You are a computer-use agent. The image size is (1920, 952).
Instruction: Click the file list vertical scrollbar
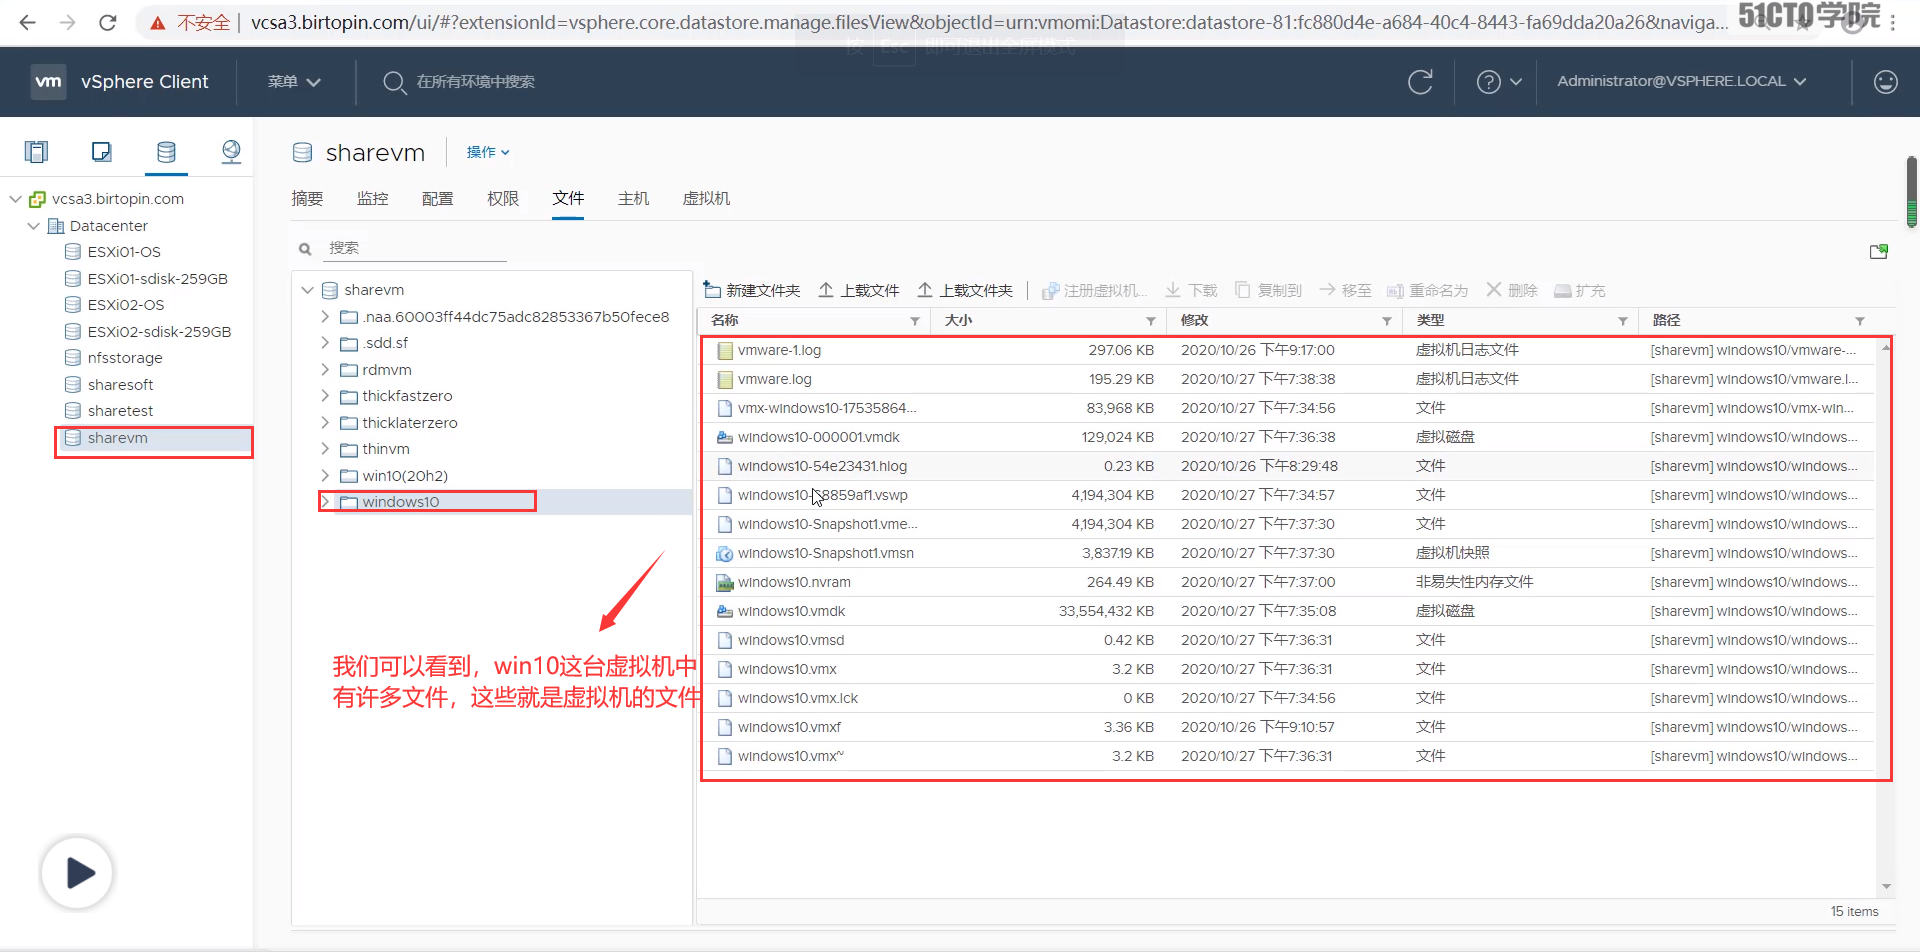[1886, 617]
